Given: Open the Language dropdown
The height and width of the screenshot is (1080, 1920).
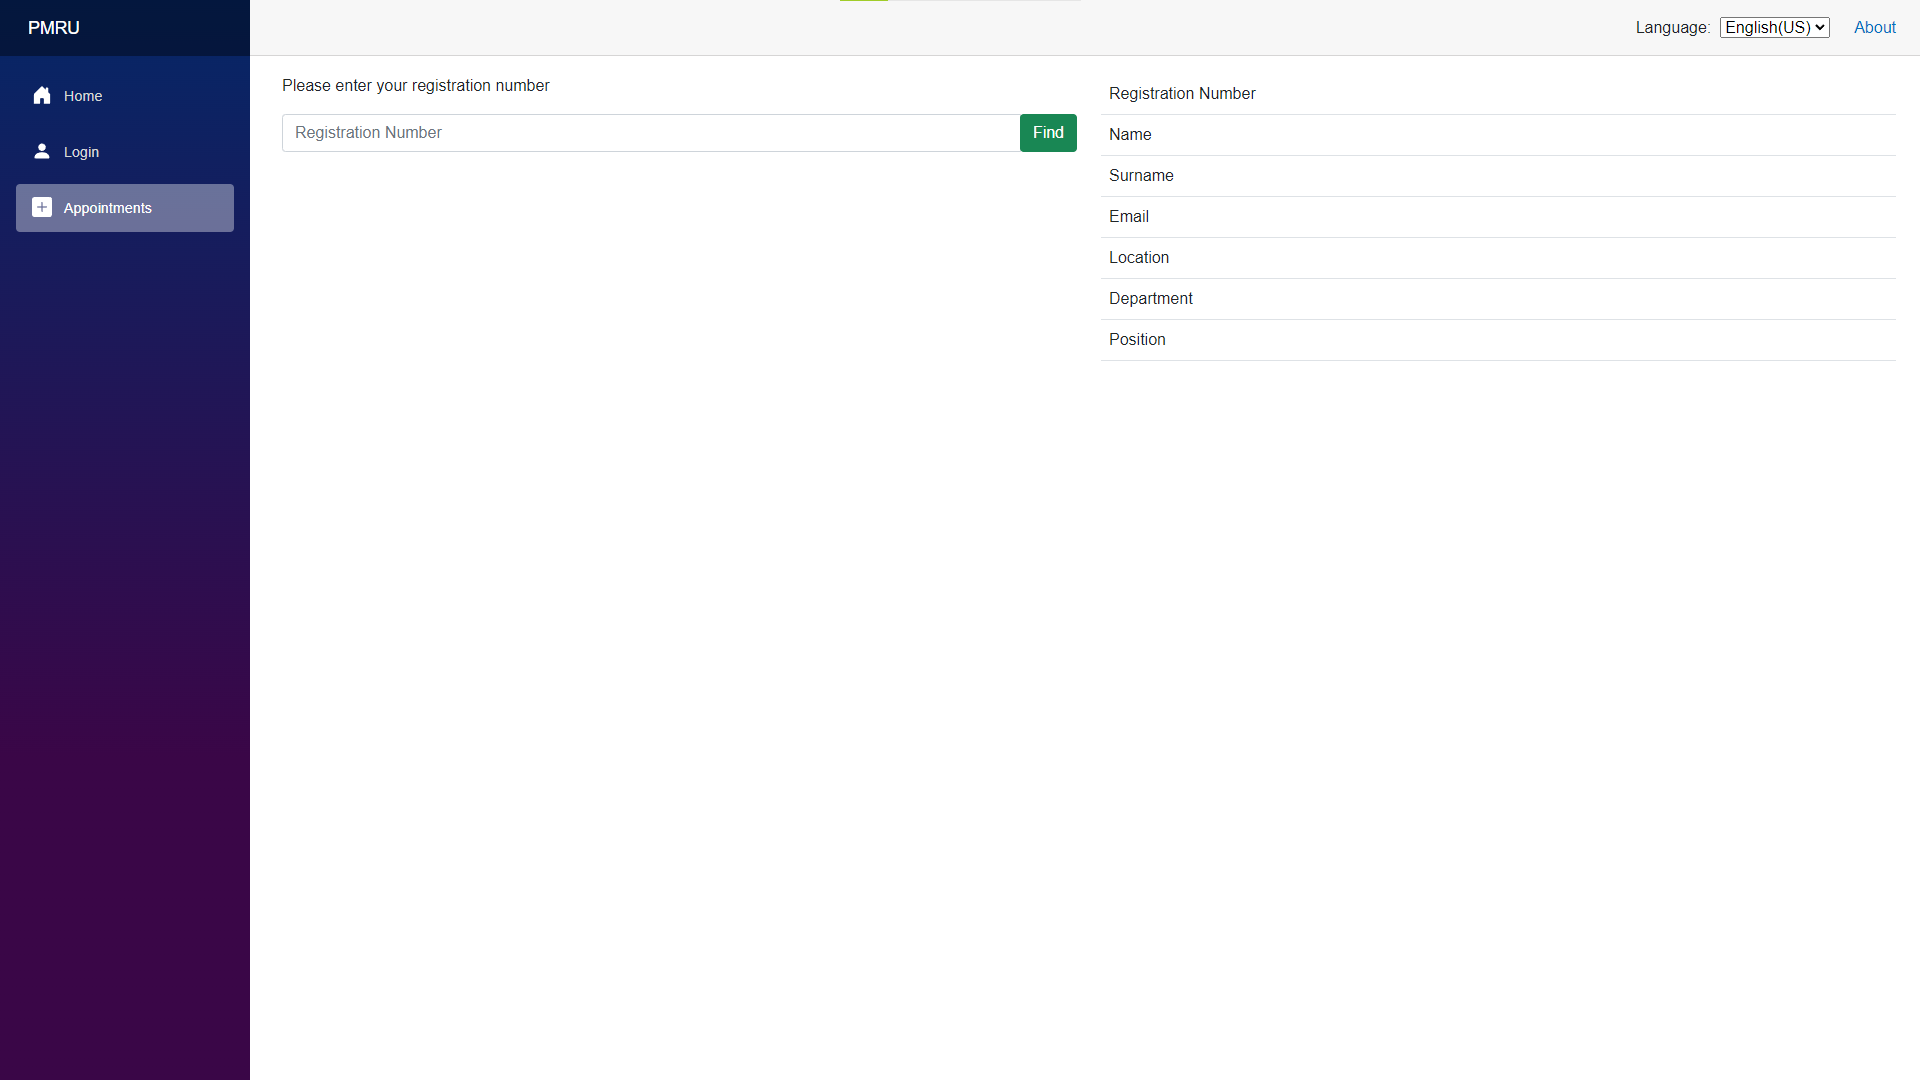Looking at the screenshot, I should pyautogui.click(x=1774, y=28).
